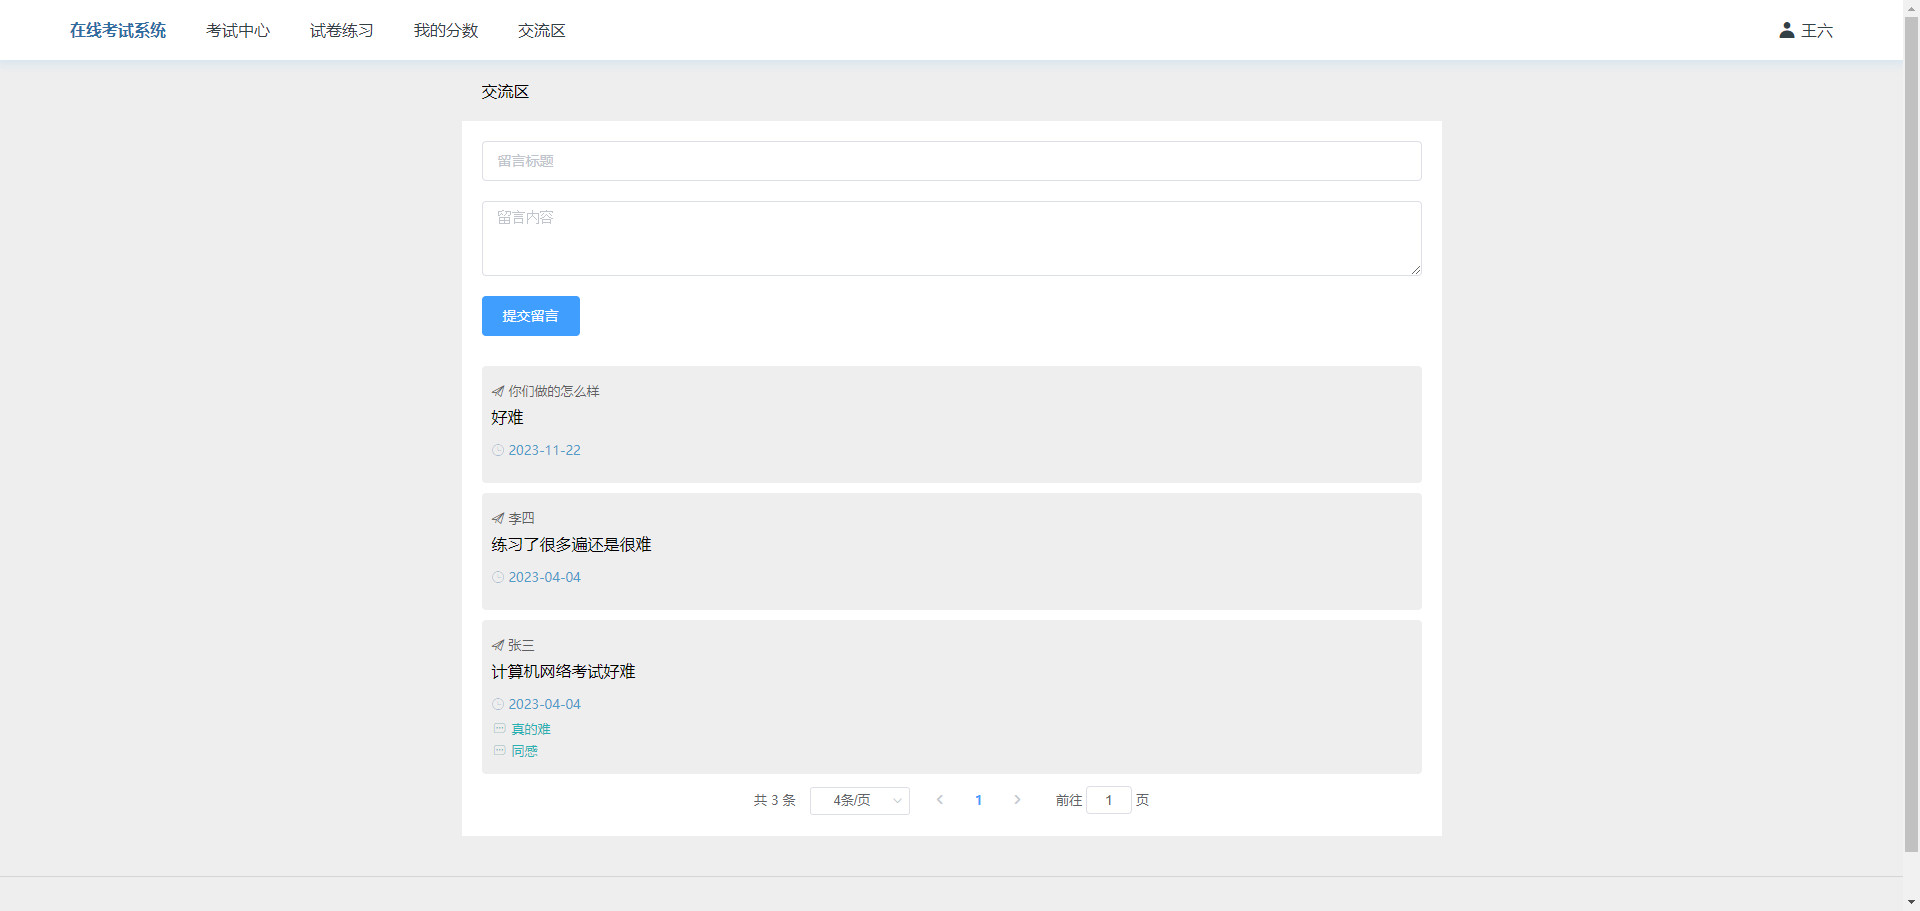Click the clock icon in 张三's message

498,704
